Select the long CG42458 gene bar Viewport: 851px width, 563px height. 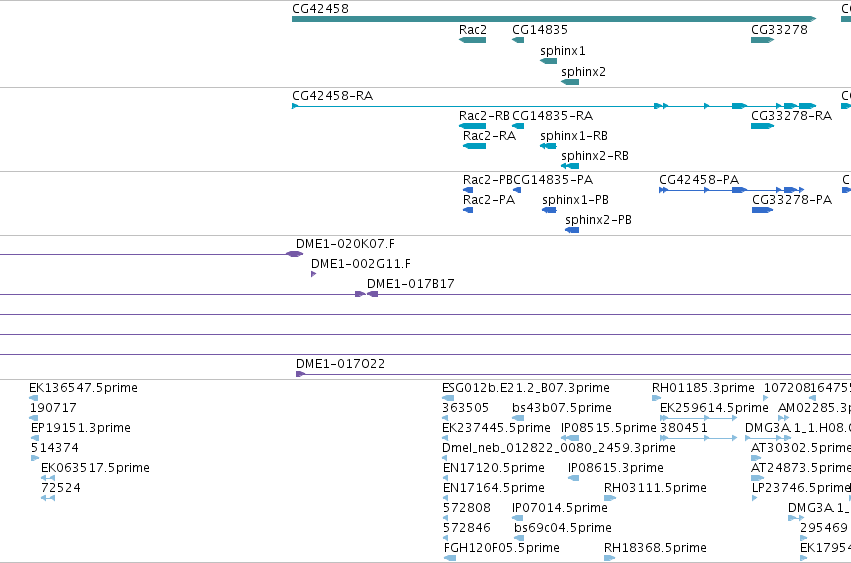[554, 19]
